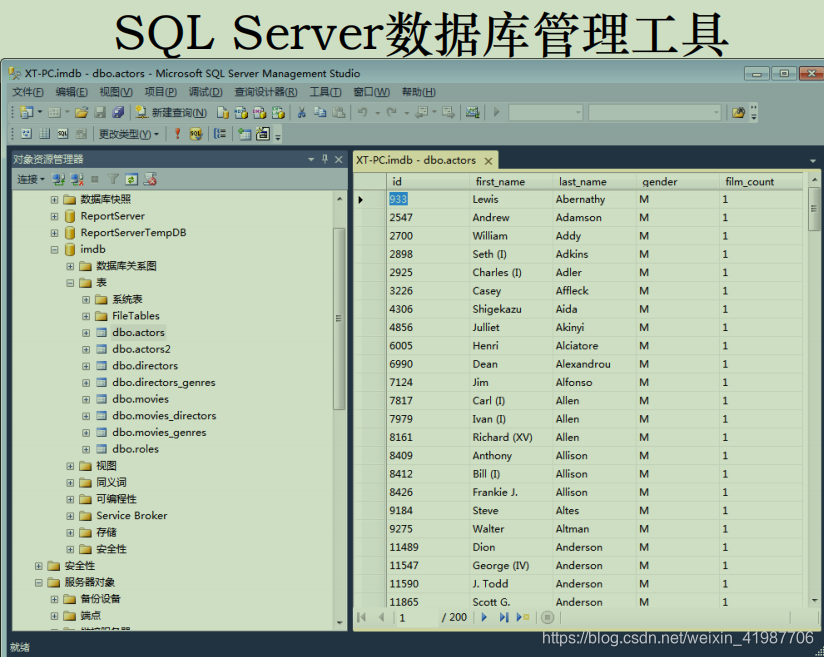
Task: Click the last_name column header
Action: [594, 182]
